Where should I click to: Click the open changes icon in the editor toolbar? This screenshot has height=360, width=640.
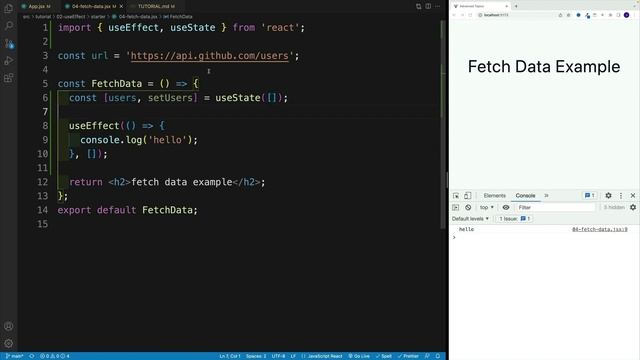[418, 6]
